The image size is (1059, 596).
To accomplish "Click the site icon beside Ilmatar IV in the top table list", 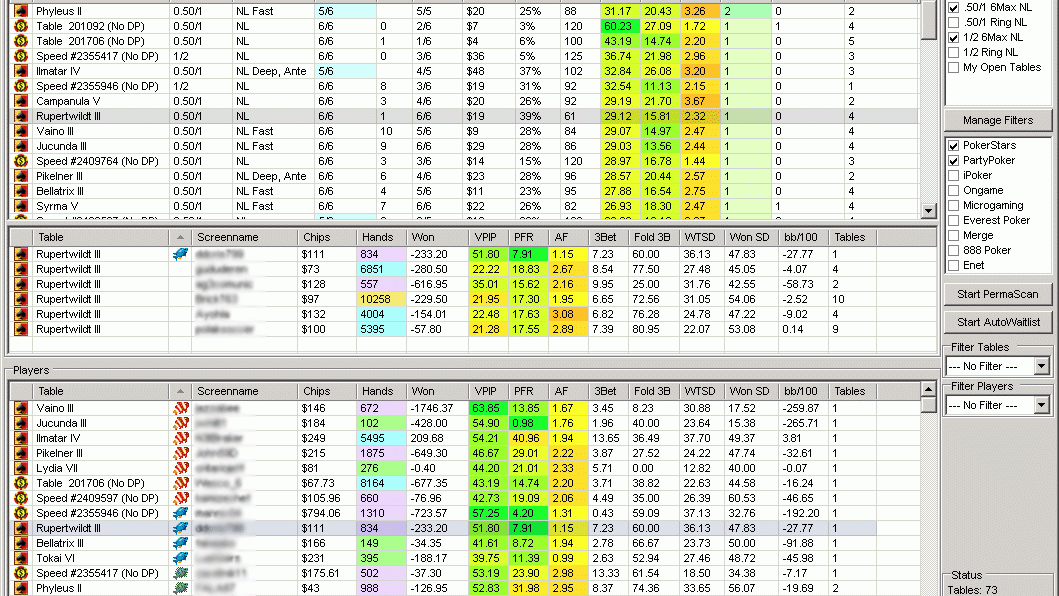I will (x=21, y=71).
